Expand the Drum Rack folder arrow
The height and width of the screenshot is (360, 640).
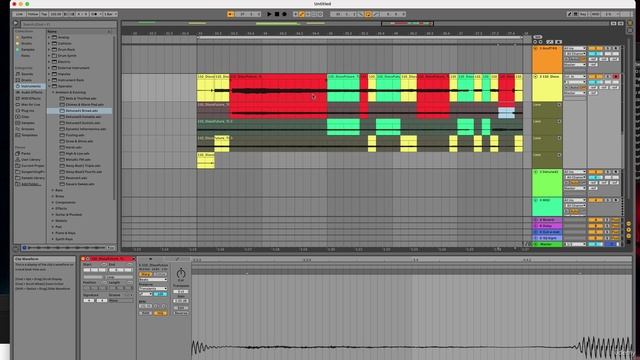[49, 49]
